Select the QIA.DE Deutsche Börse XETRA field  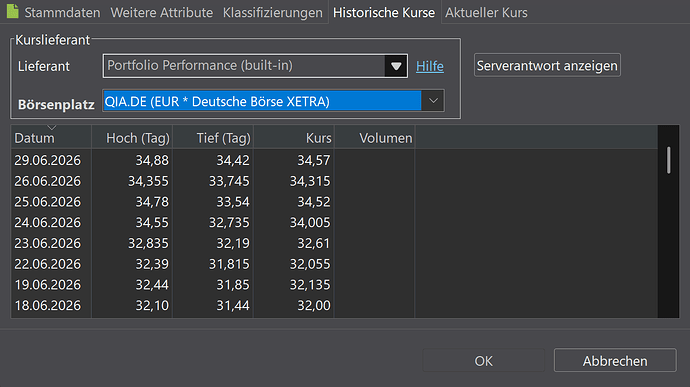point(273,101)
